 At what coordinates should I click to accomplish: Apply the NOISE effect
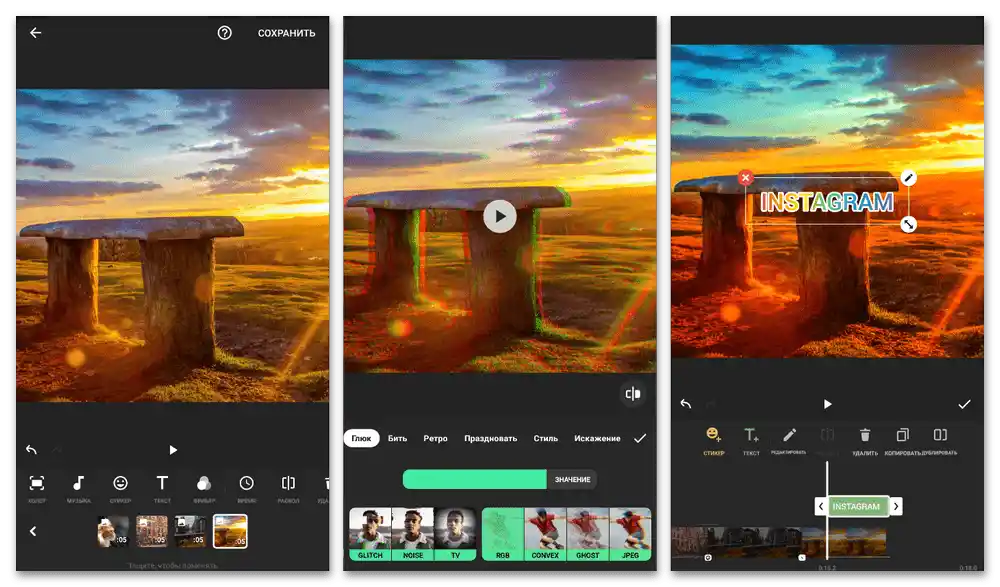[x=413, y=534]
